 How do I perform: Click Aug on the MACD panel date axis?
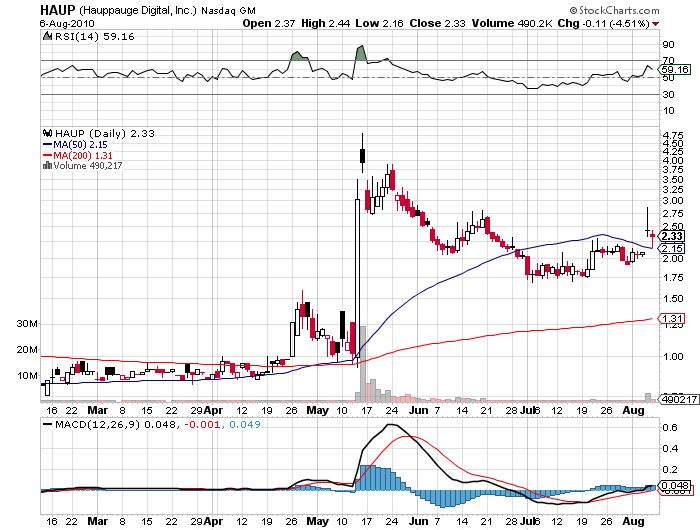pos(633,521)
